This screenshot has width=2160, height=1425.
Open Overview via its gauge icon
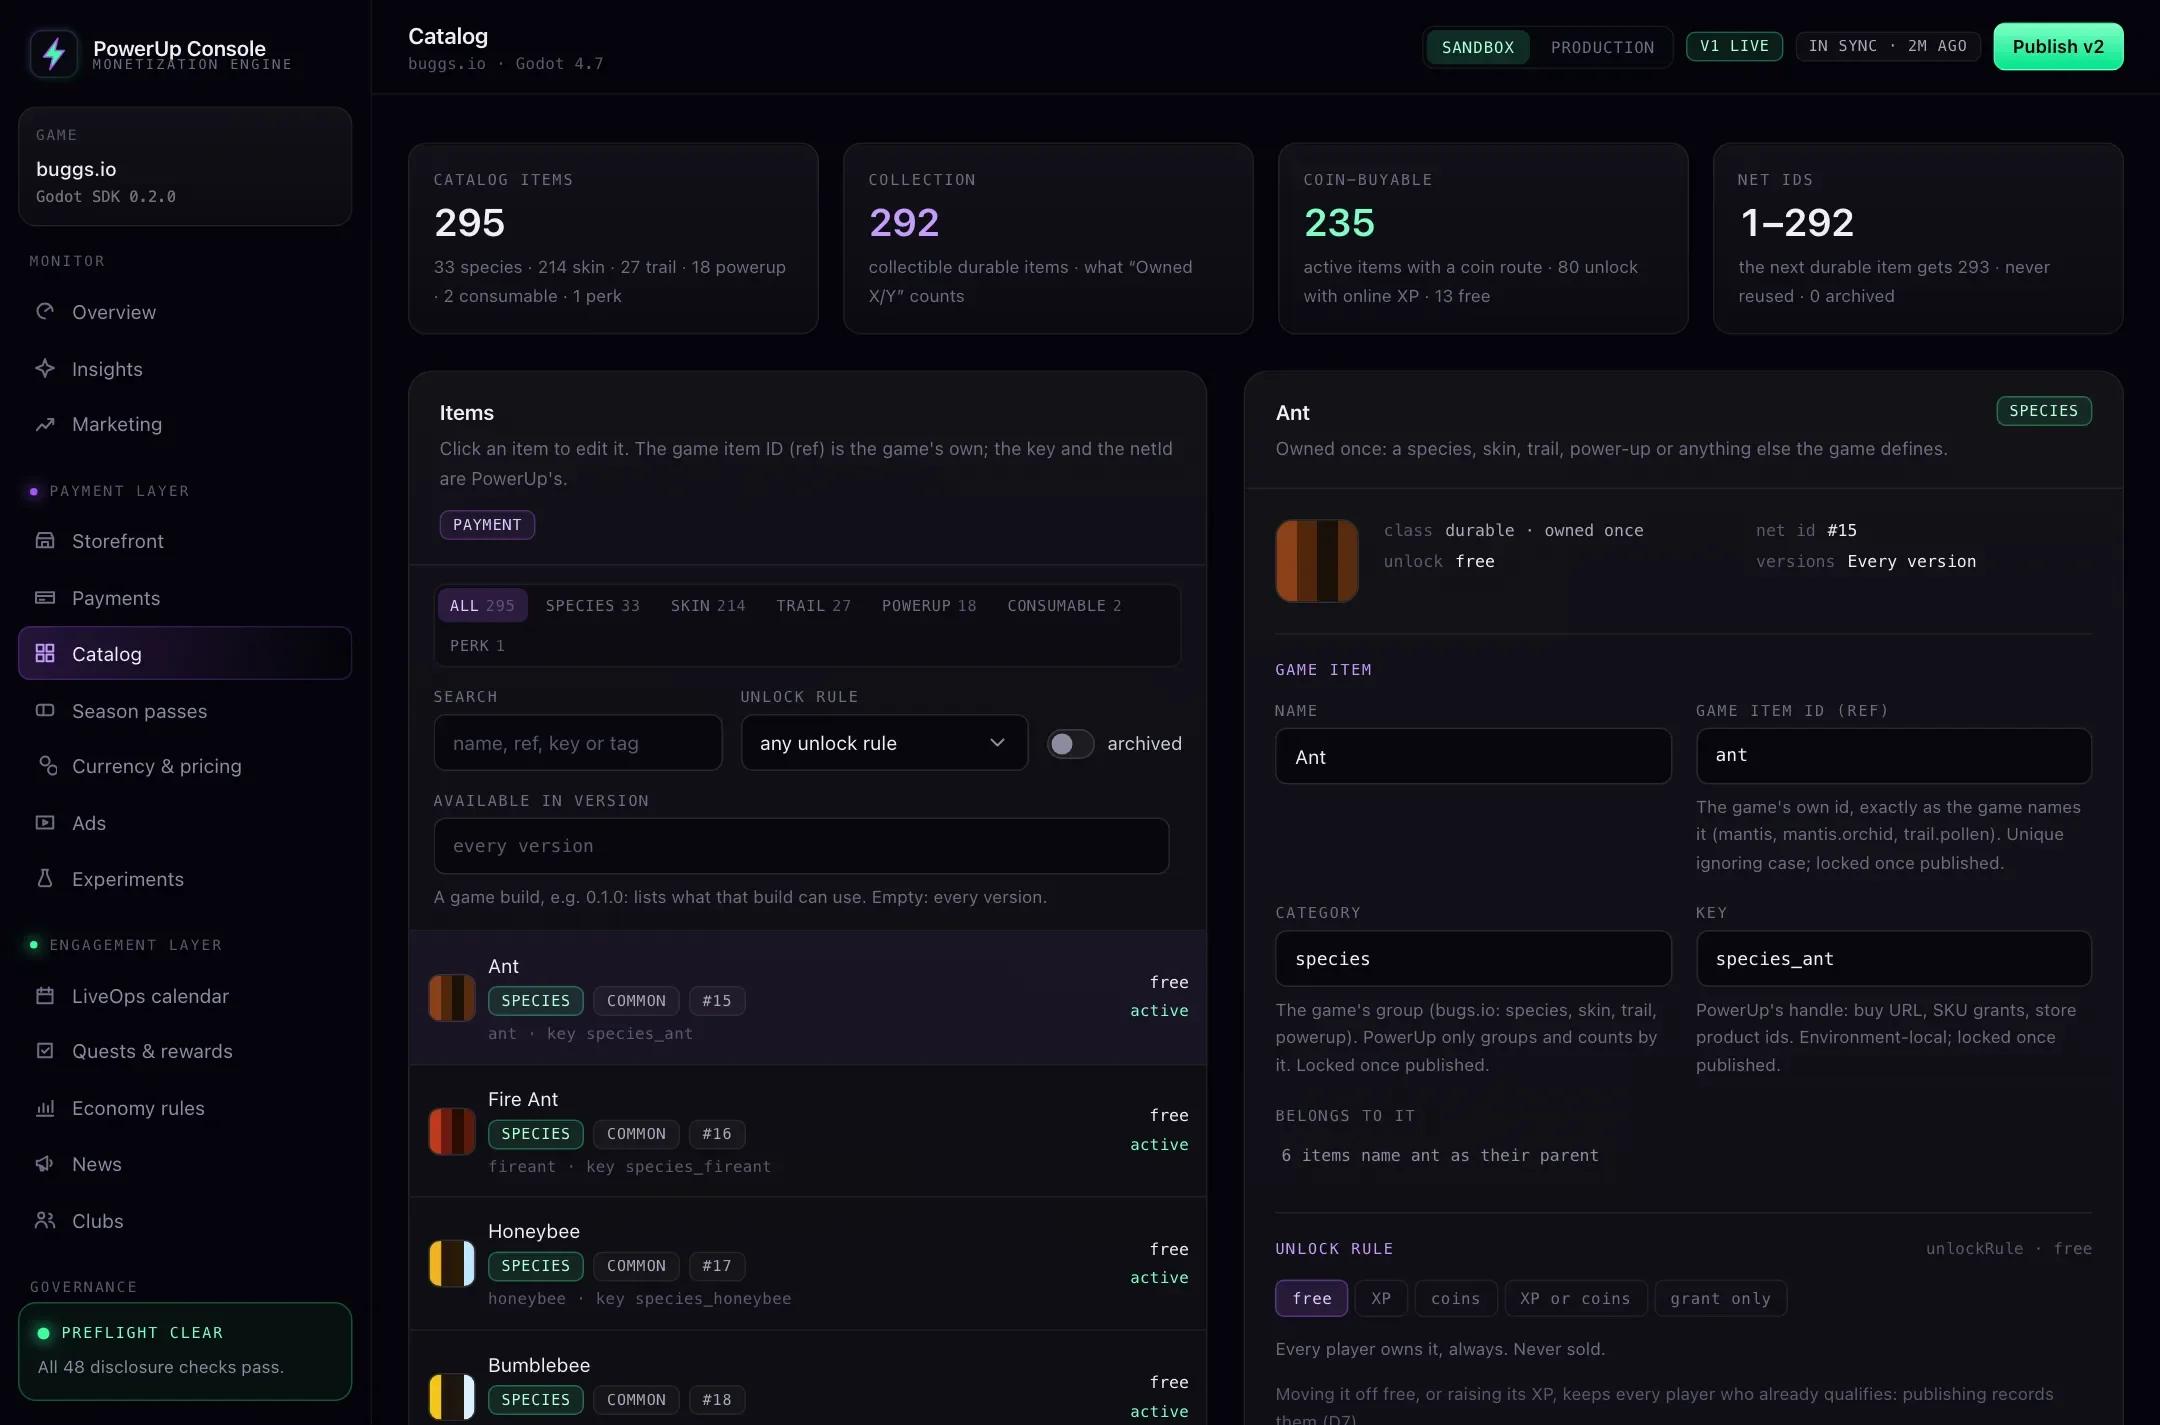45,312
